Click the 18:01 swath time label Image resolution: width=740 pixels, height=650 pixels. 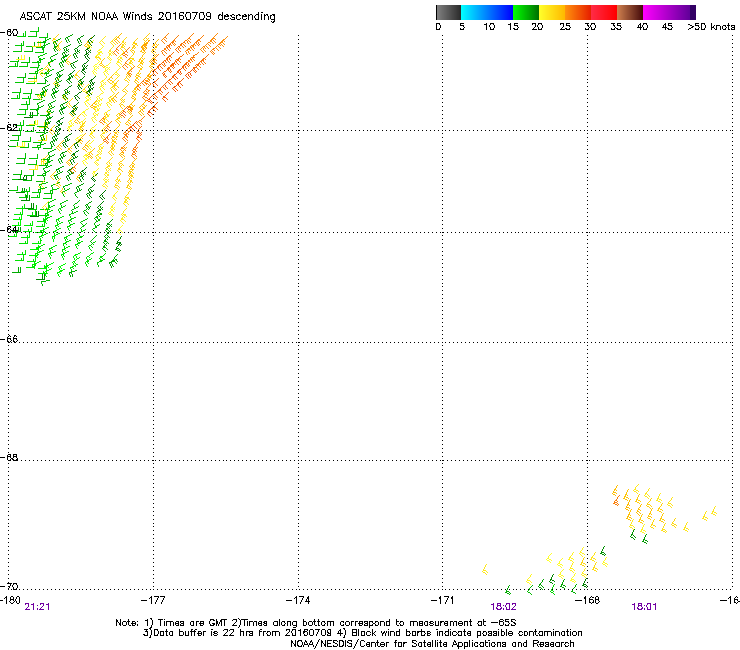click(644, 607)
